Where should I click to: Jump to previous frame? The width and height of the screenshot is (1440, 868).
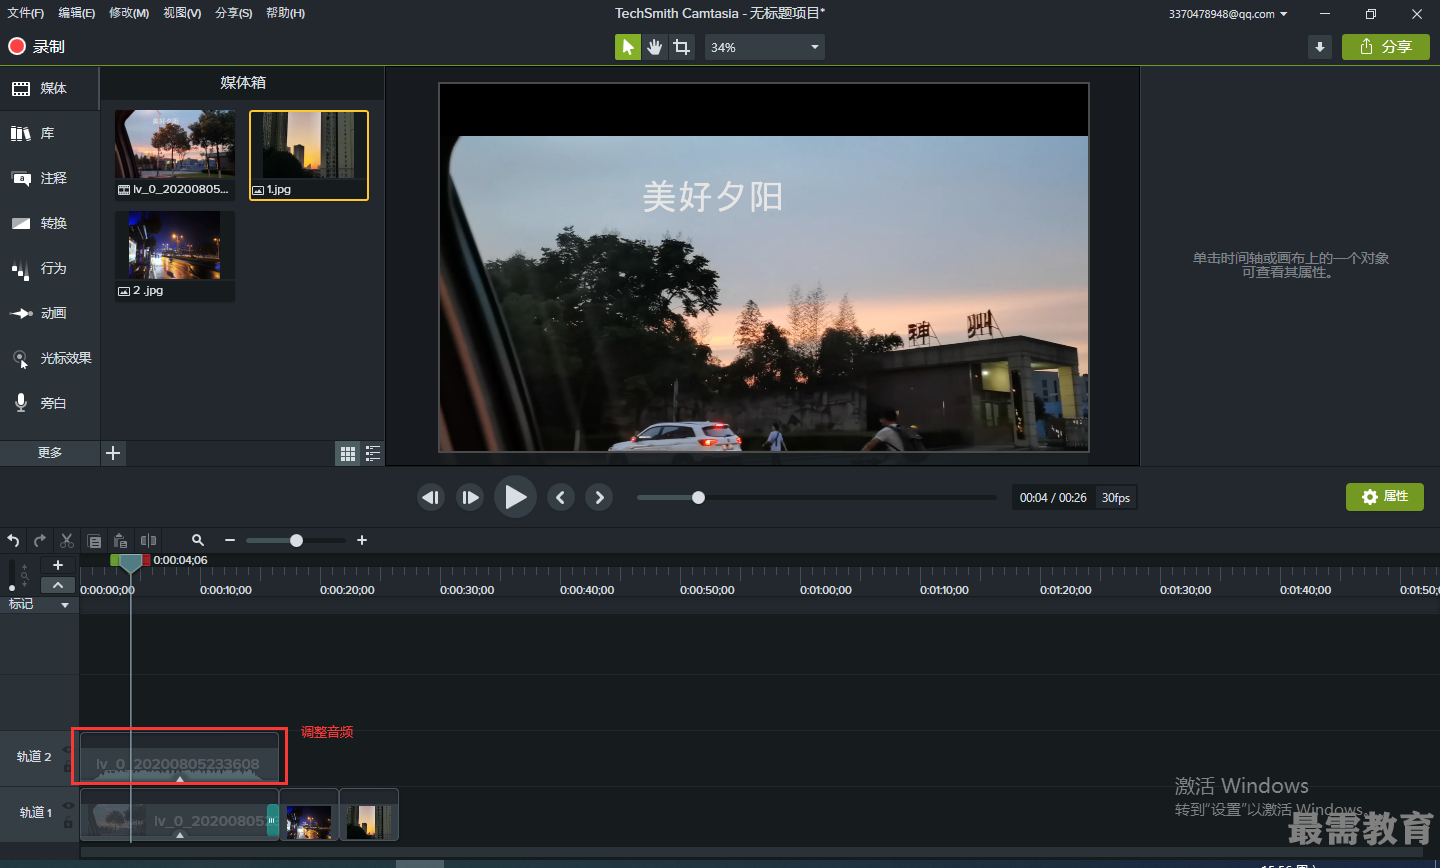point(431,497)
